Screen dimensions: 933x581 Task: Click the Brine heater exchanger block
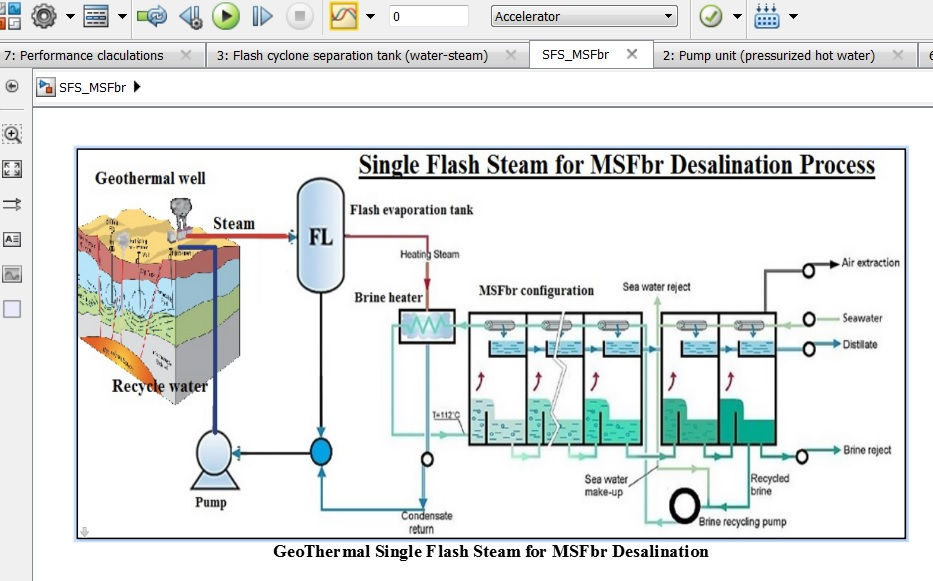click(x=427, y=326)
